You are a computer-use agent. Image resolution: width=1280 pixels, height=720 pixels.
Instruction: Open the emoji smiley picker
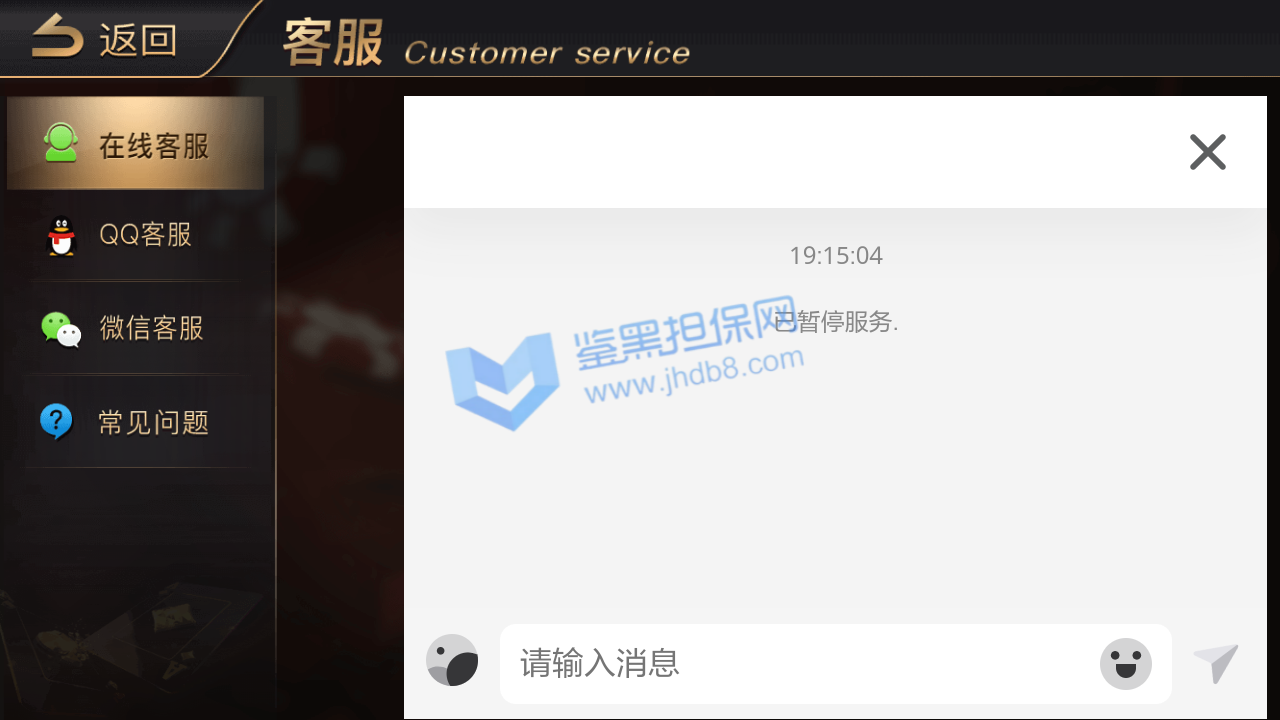point(1126,664)
